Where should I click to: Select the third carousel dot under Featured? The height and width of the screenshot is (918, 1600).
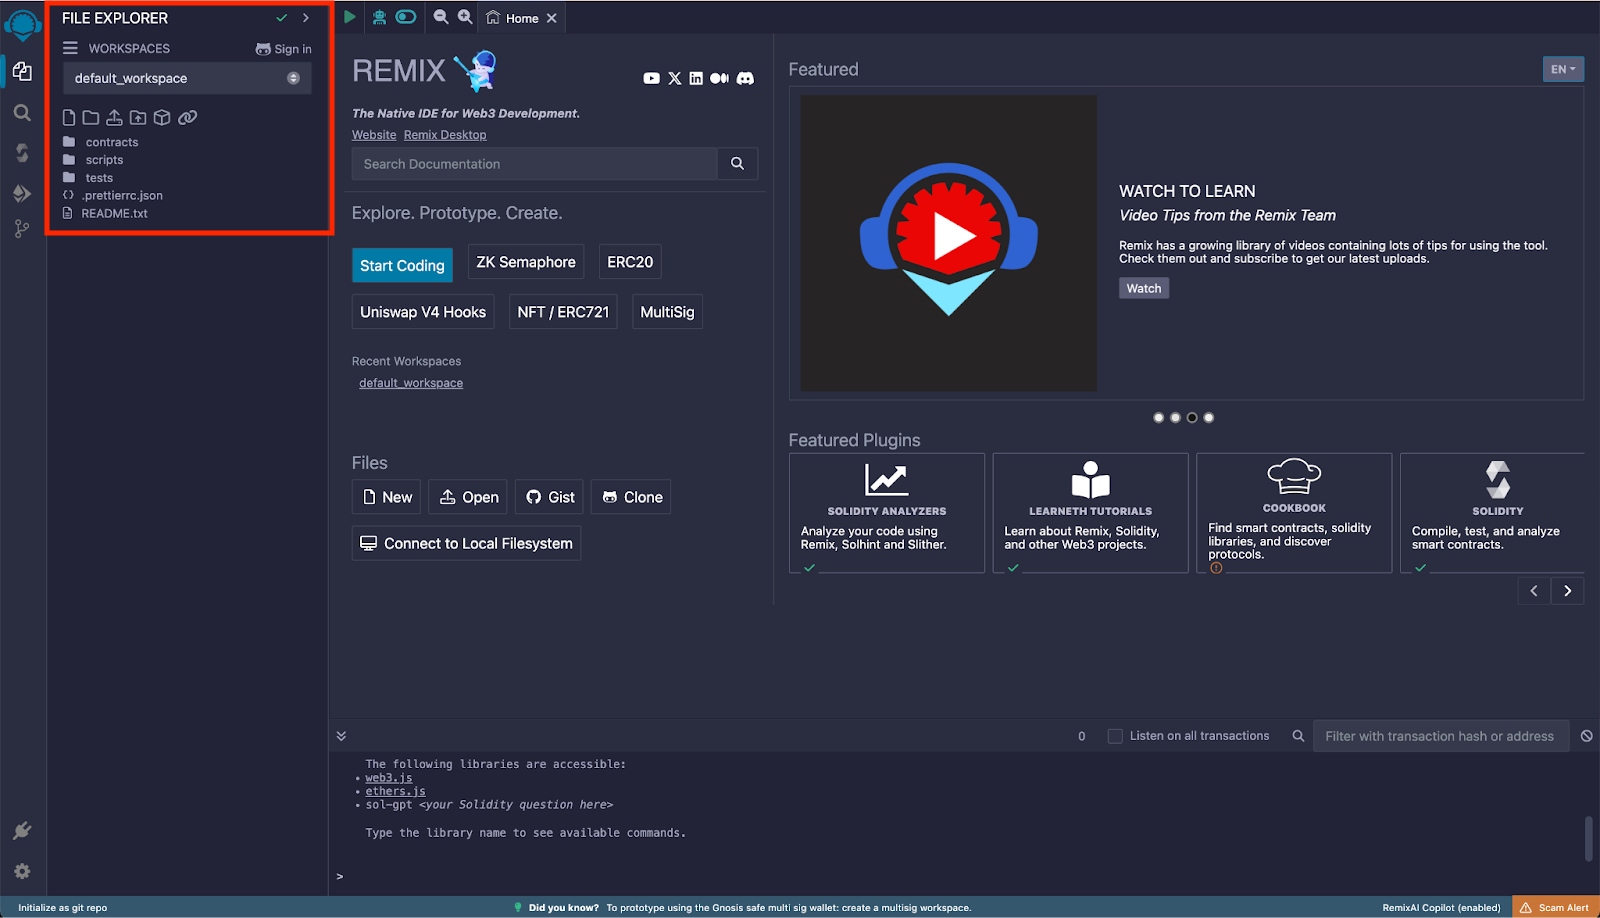point(1191,417)
